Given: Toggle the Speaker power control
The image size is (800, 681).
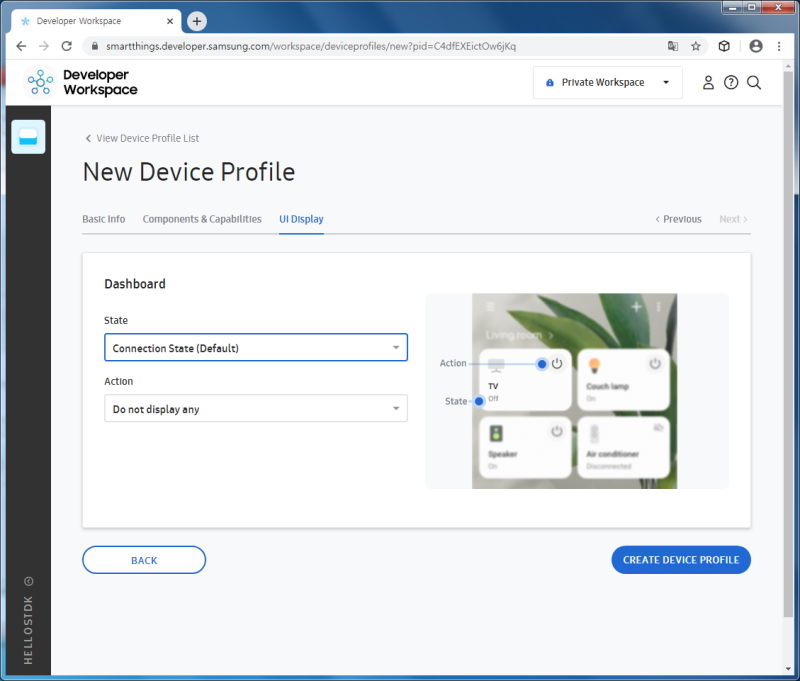Looking at the screenshot, I should click(556, 432).
